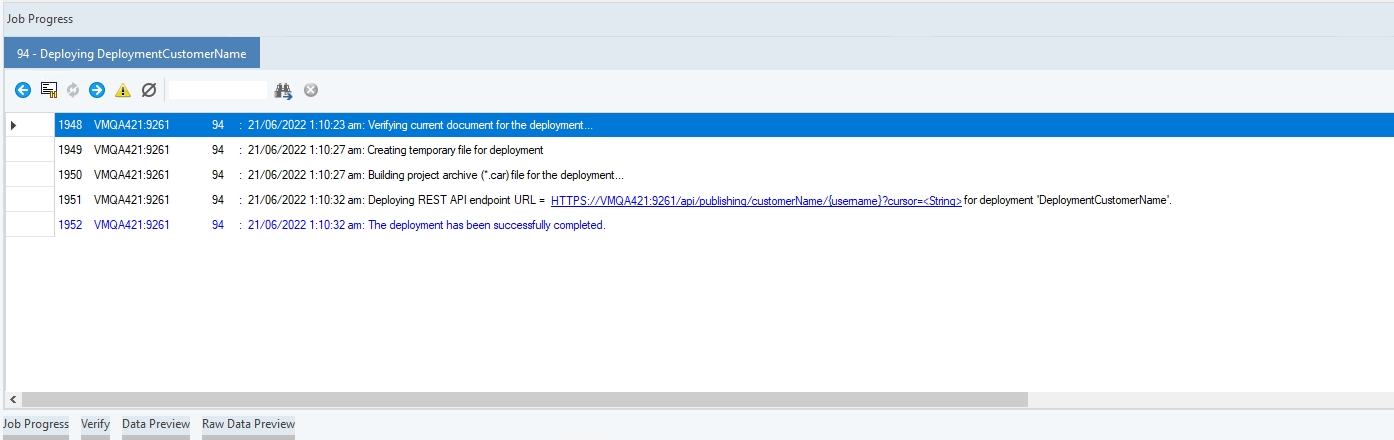Click the binoculars find icon
1394x440 pixels.
[283, 90]
